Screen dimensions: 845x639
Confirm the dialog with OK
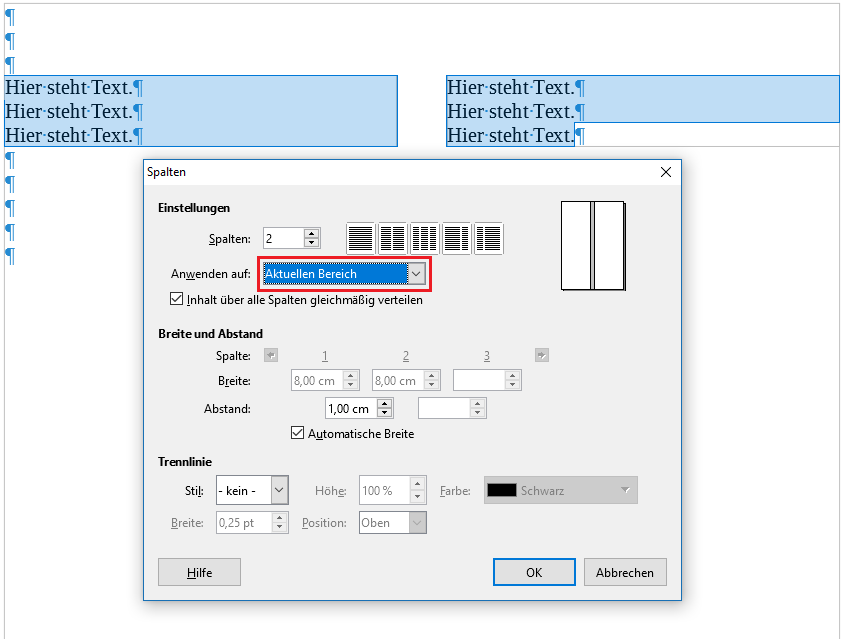534,572
